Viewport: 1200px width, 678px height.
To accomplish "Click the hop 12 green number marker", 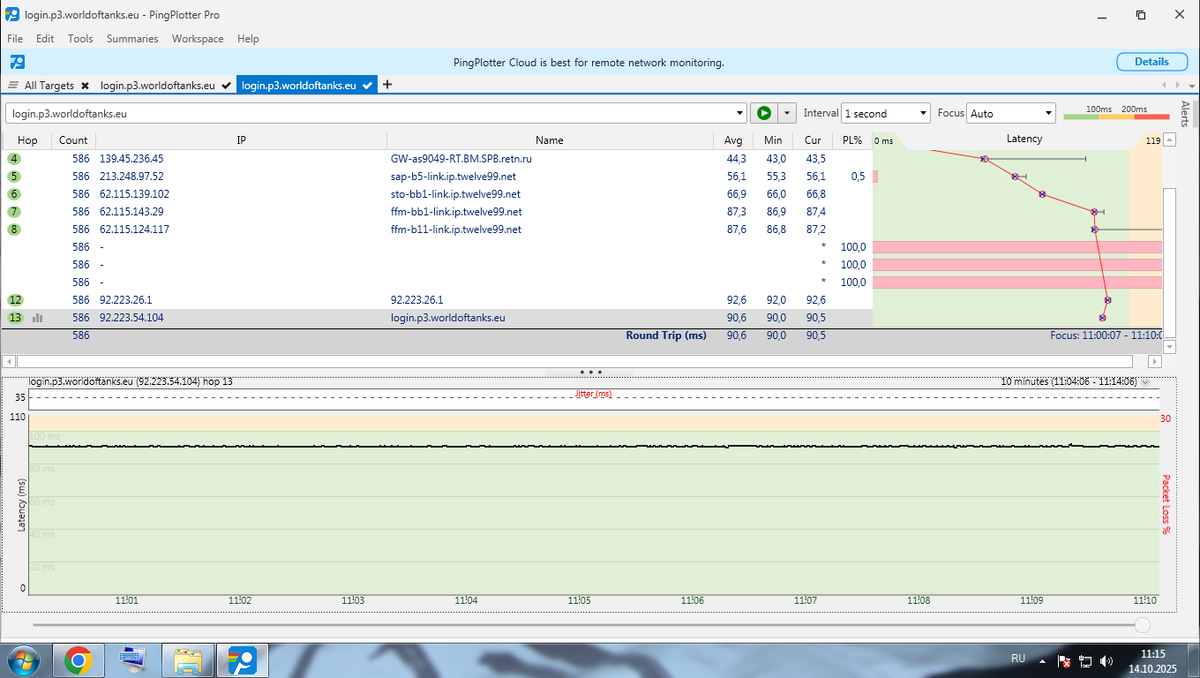I will (x=15, y=300).
